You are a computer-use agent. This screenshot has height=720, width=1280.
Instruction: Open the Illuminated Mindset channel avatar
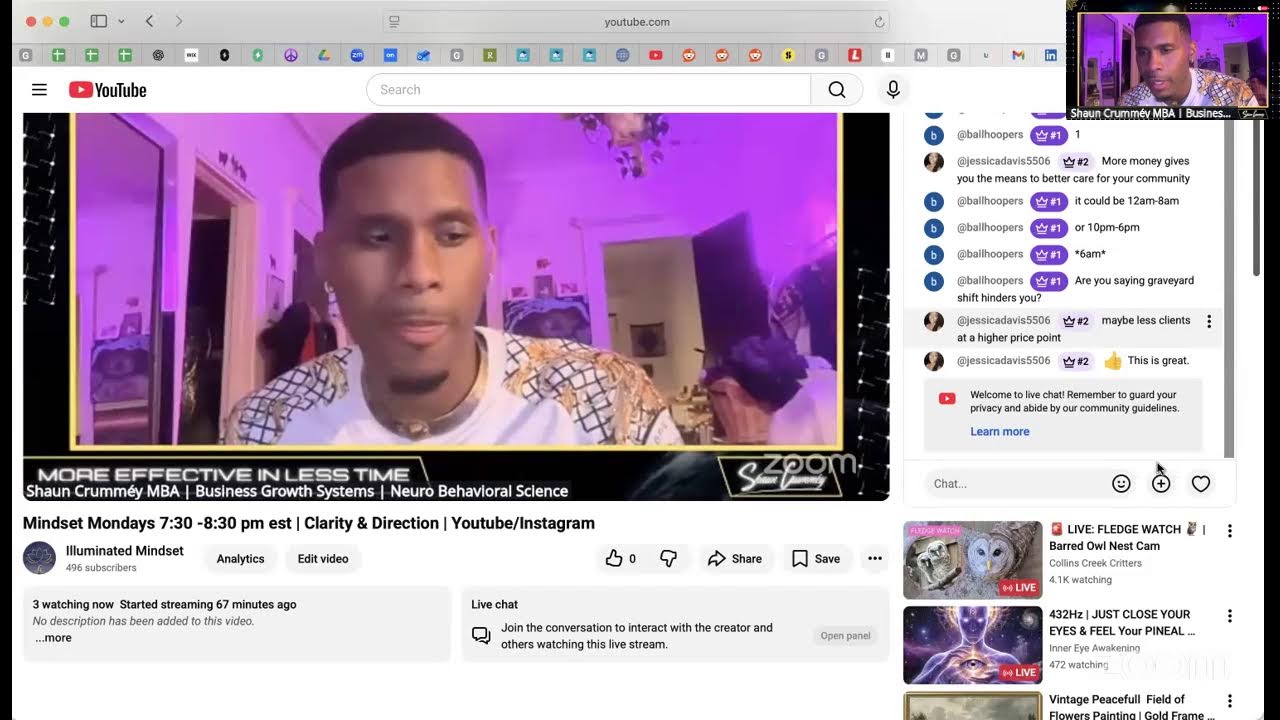point(39,558)
